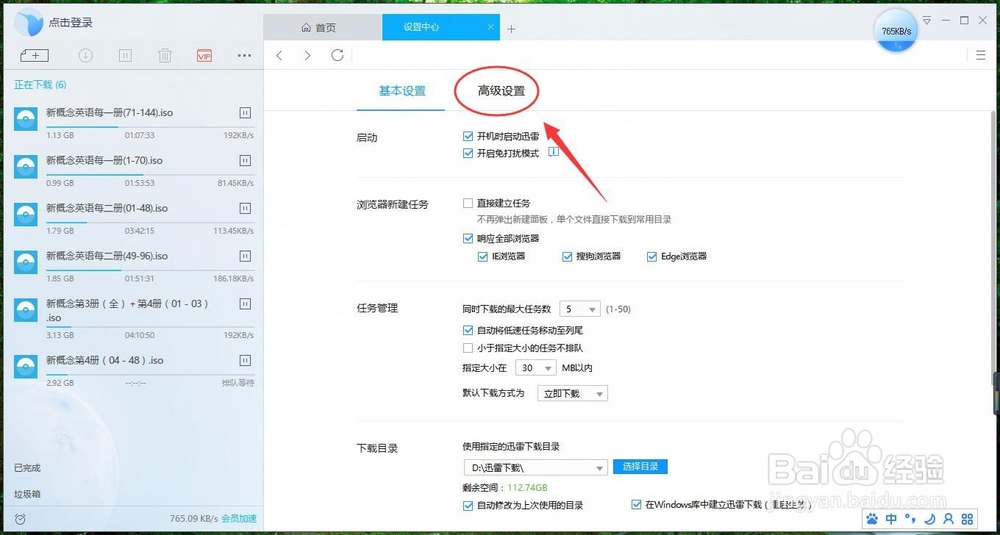
Task: Open the IME grid toolbox icon
Action: click(967, 518)
